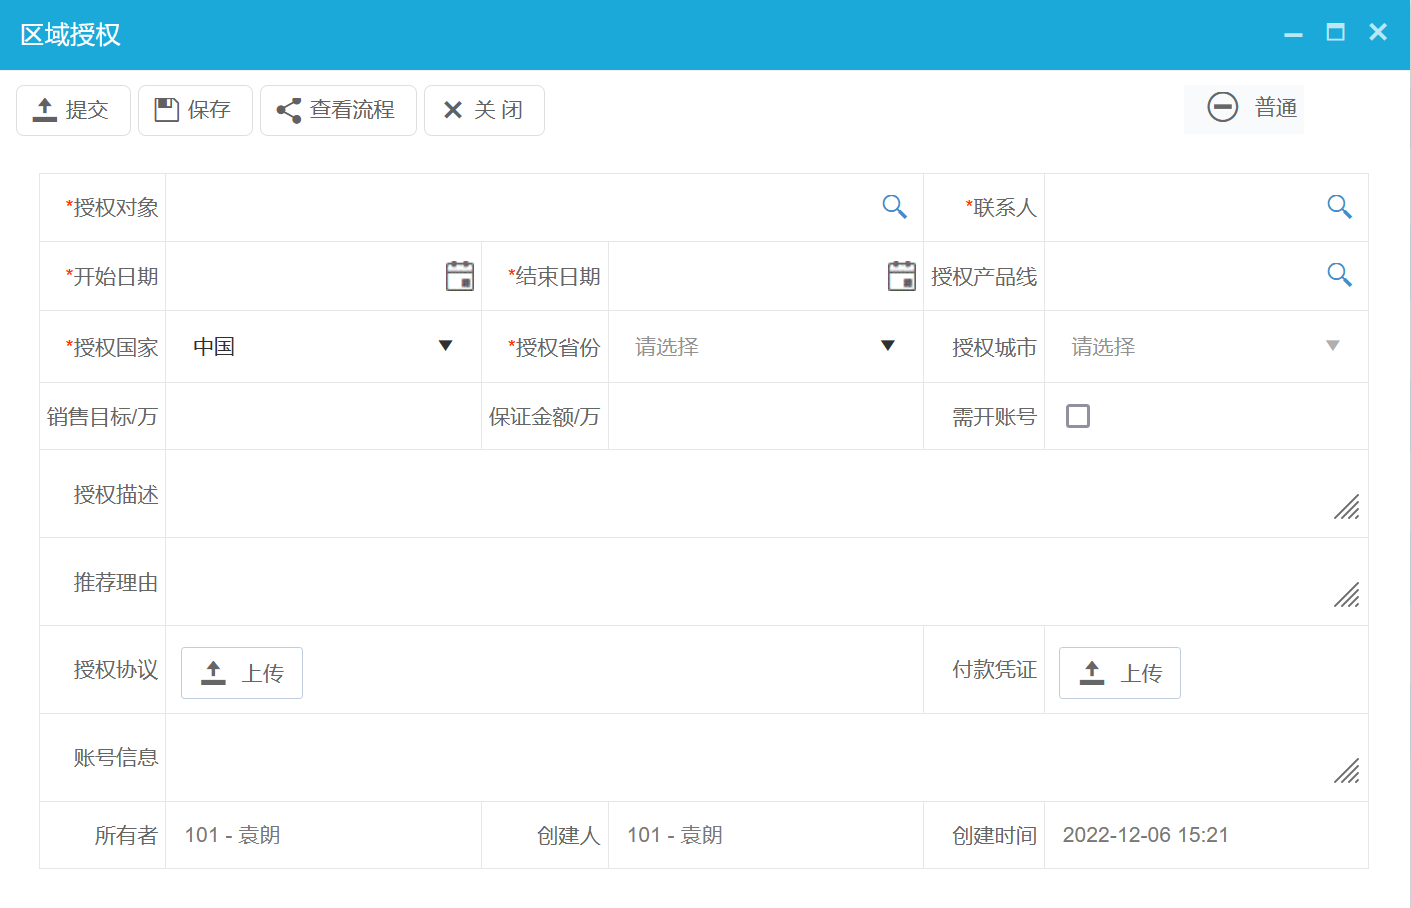The width and height of the screenshot is (1411, 908).
Task: Click the 关闭 close action in toolbar
Action: coord(484,110)
